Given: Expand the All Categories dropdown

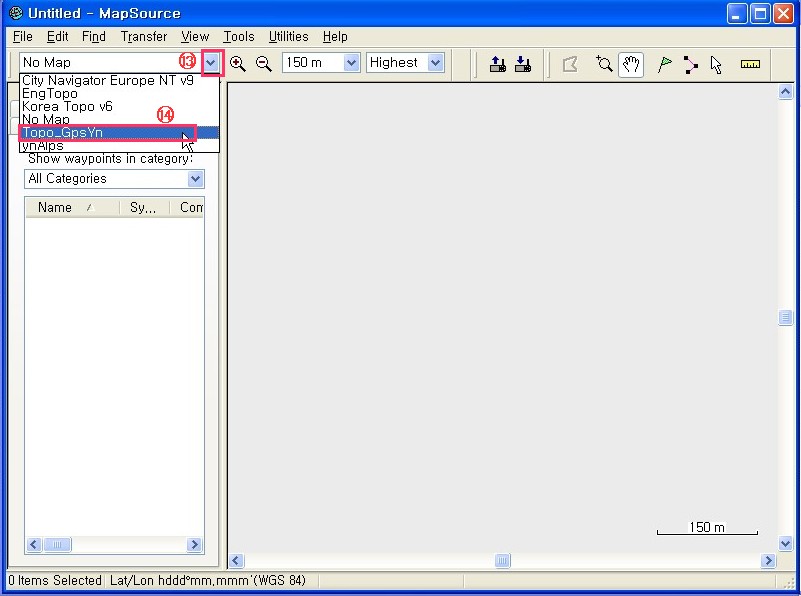Looking at the screenshot, I should (195, 179).
